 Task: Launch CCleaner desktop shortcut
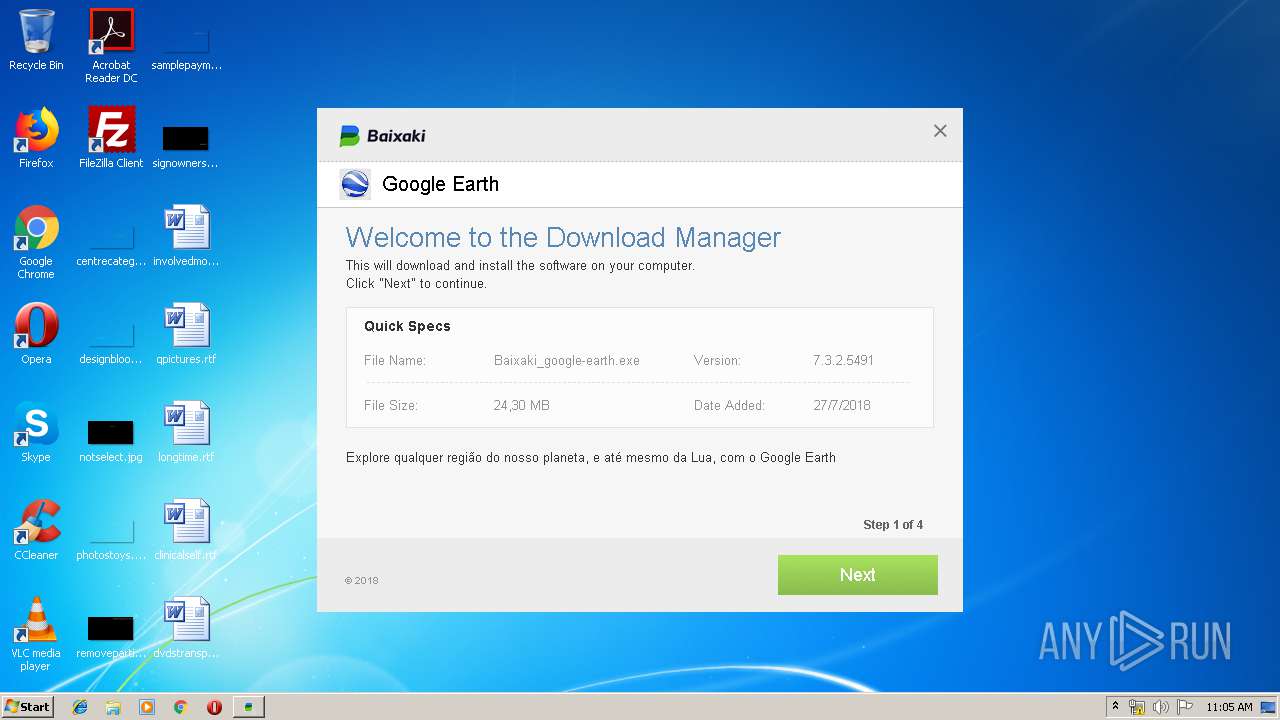point(36,530)
